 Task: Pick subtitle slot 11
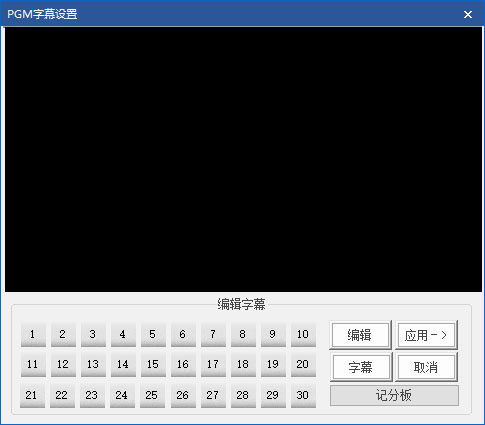pos(33,364)
